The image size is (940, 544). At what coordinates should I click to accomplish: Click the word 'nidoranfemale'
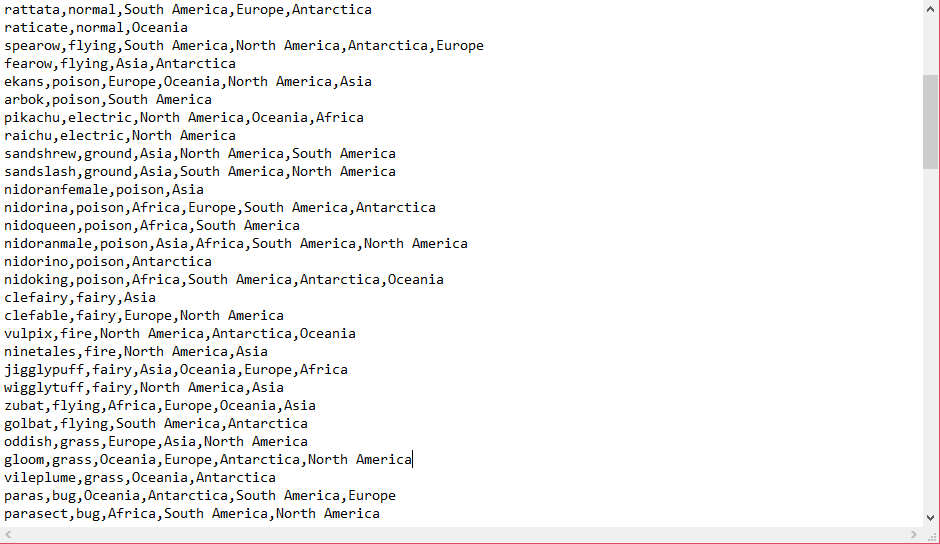pyautogui.click(x=56, y=190)
